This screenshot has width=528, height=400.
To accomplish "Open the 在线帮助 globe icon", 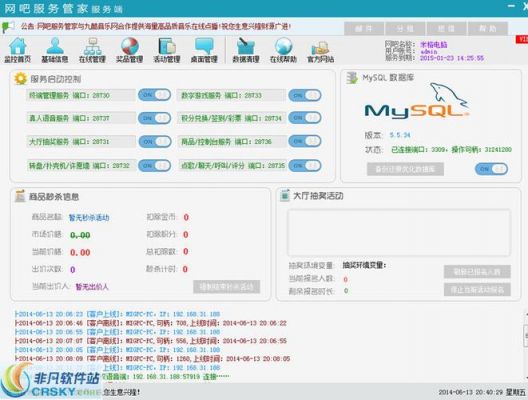I will click(283, 50).
